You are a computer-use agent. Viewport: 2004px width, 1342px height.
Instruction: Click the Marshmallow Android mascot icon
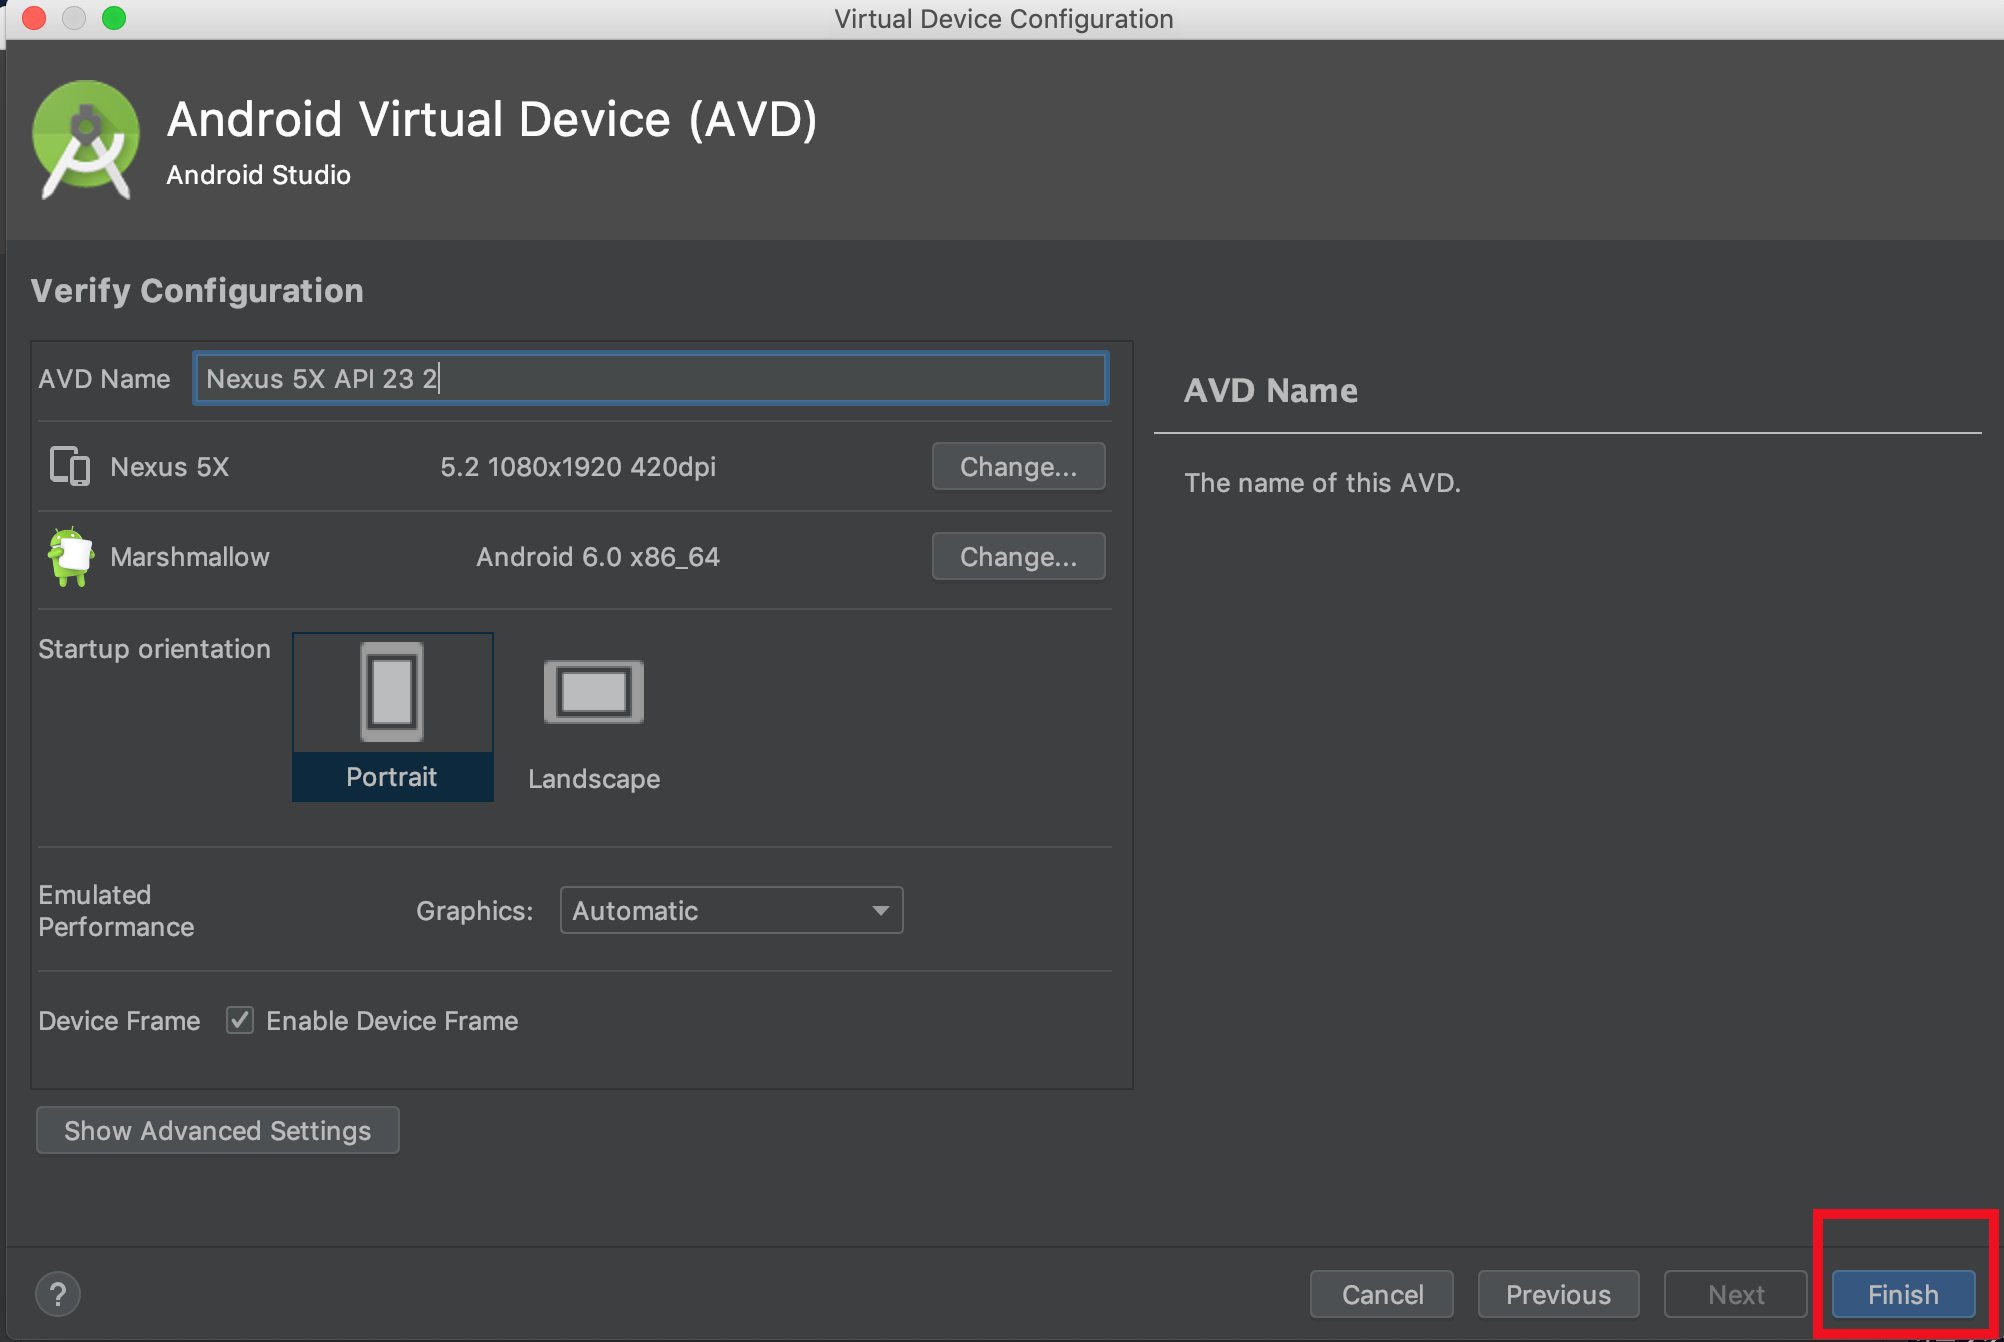70,556
